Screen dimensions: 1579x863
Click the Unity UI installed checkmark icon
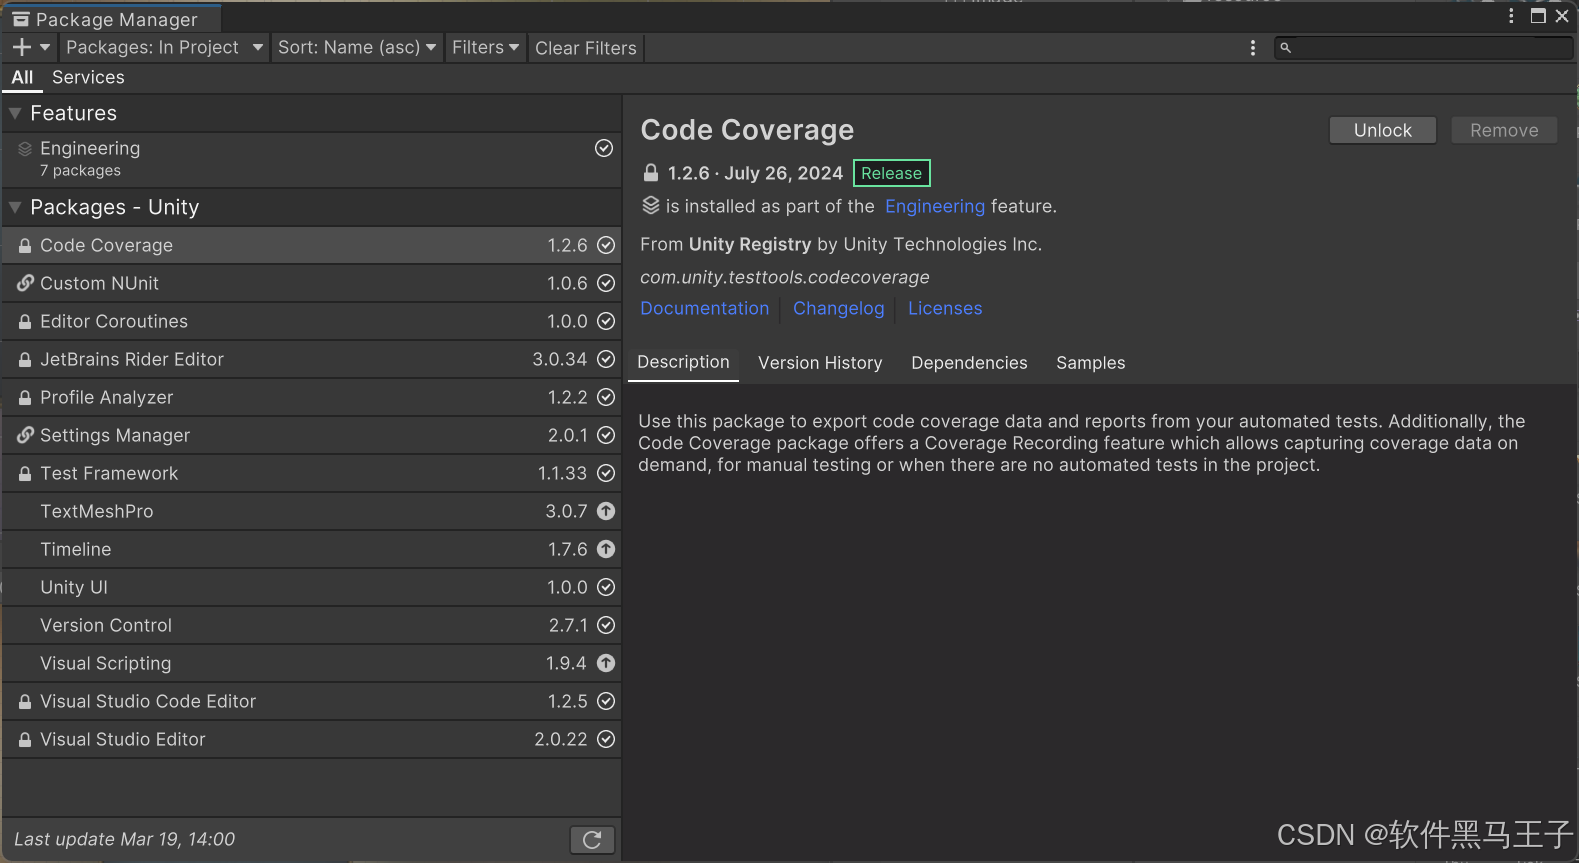tap(606, 587)
